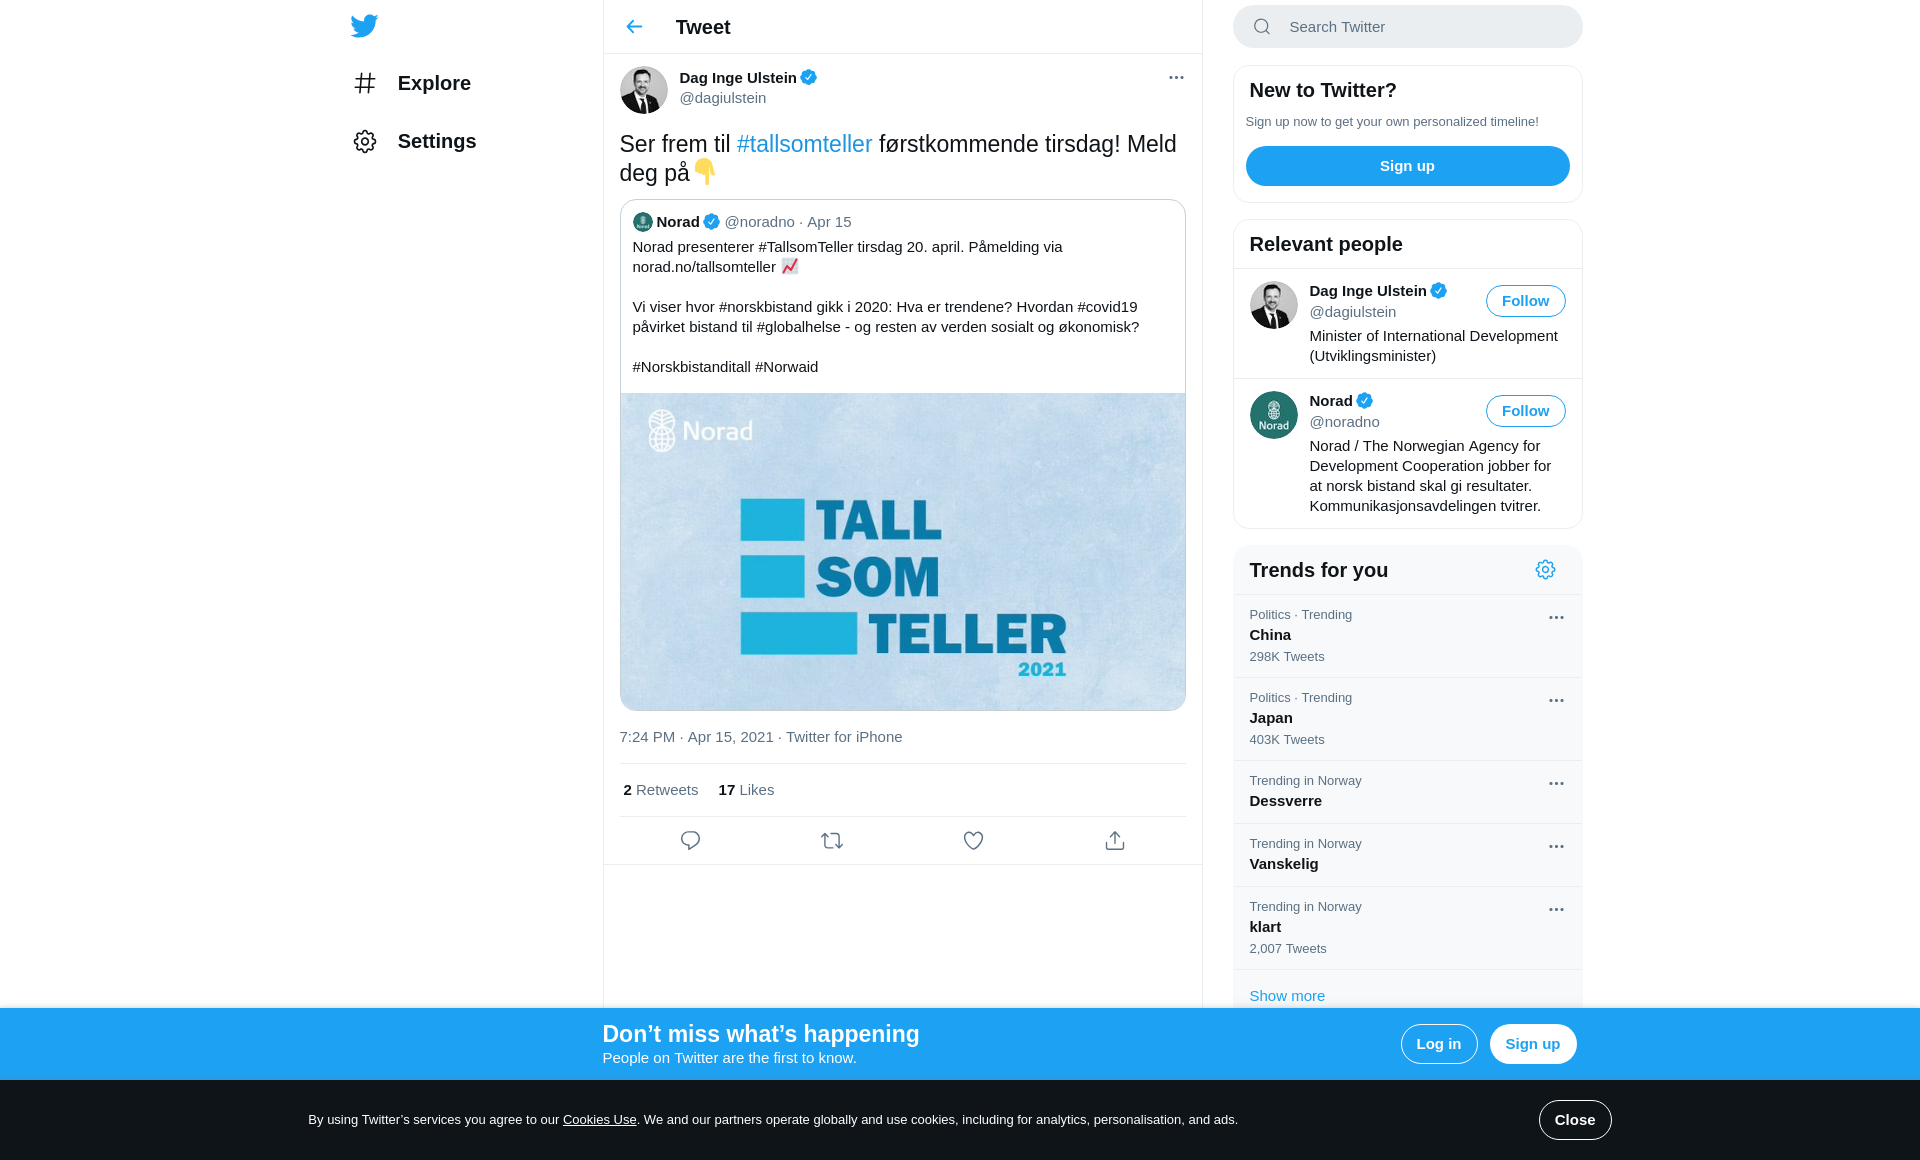The image size is (1920, 1160).
Task: Select the Japan trending topic
Action: pyautogui.click(x=1407, y=719)
